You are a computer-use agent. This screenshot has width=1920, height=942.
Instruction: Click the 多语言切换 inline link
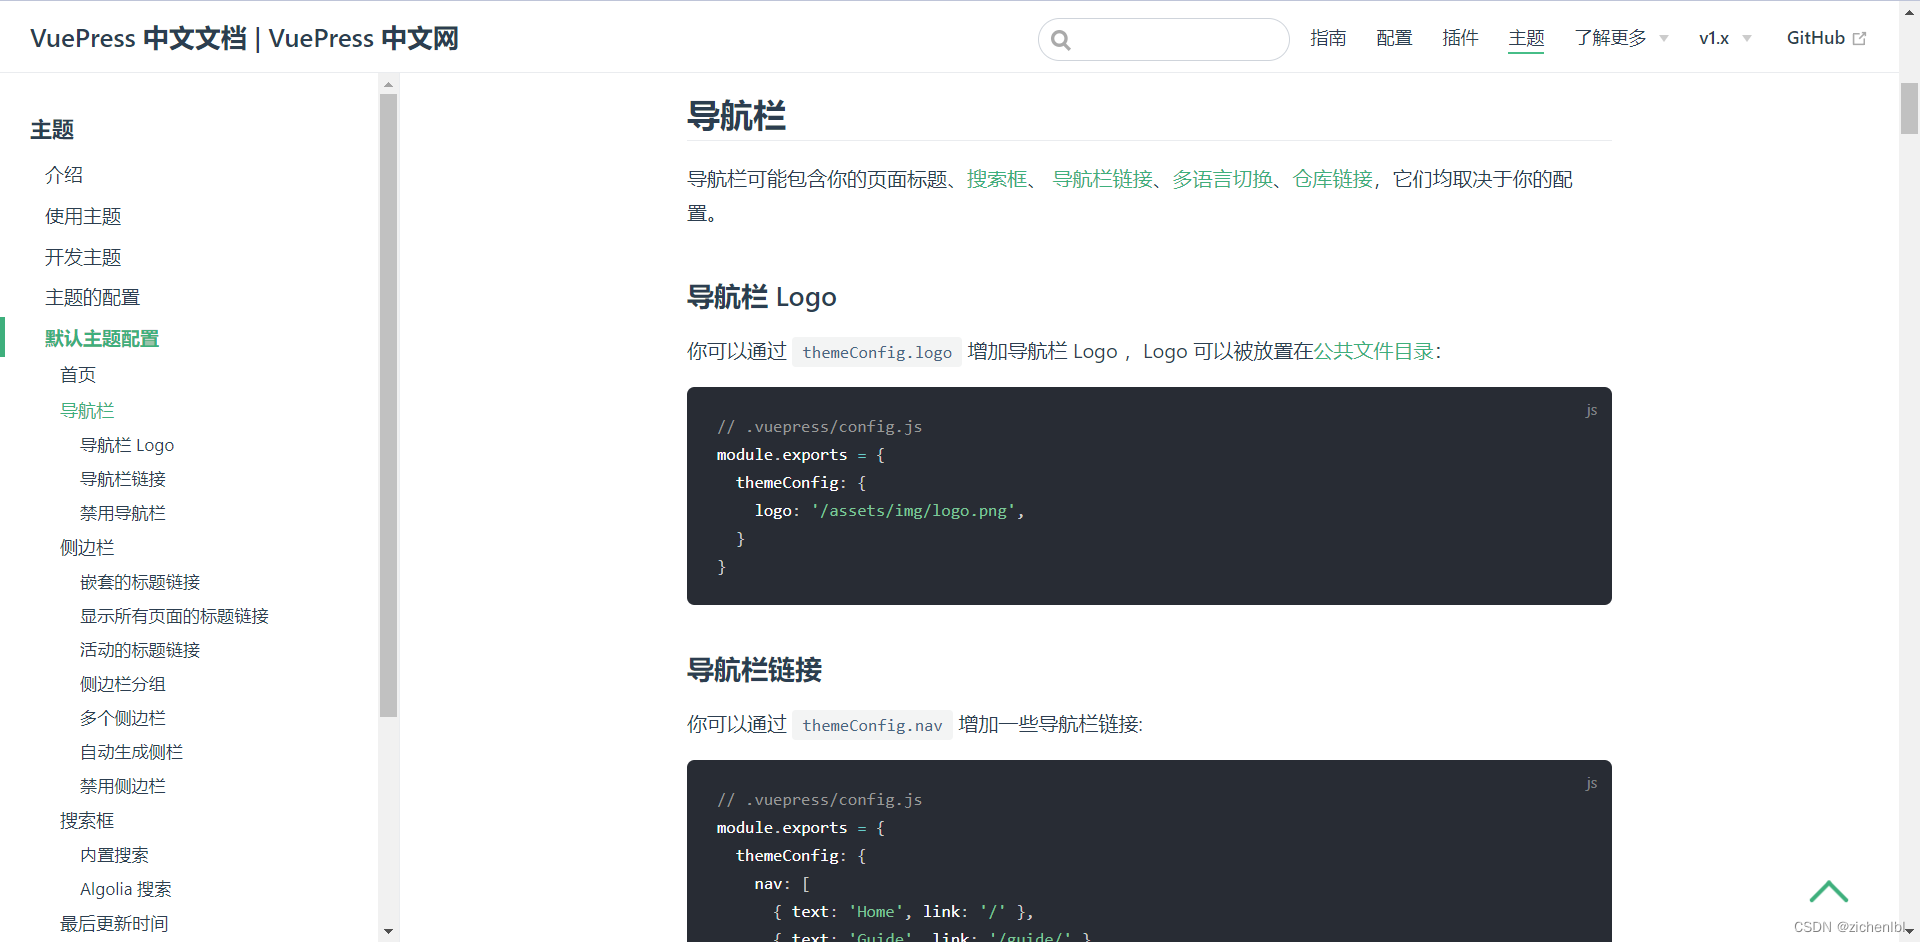click(1223, 179)
